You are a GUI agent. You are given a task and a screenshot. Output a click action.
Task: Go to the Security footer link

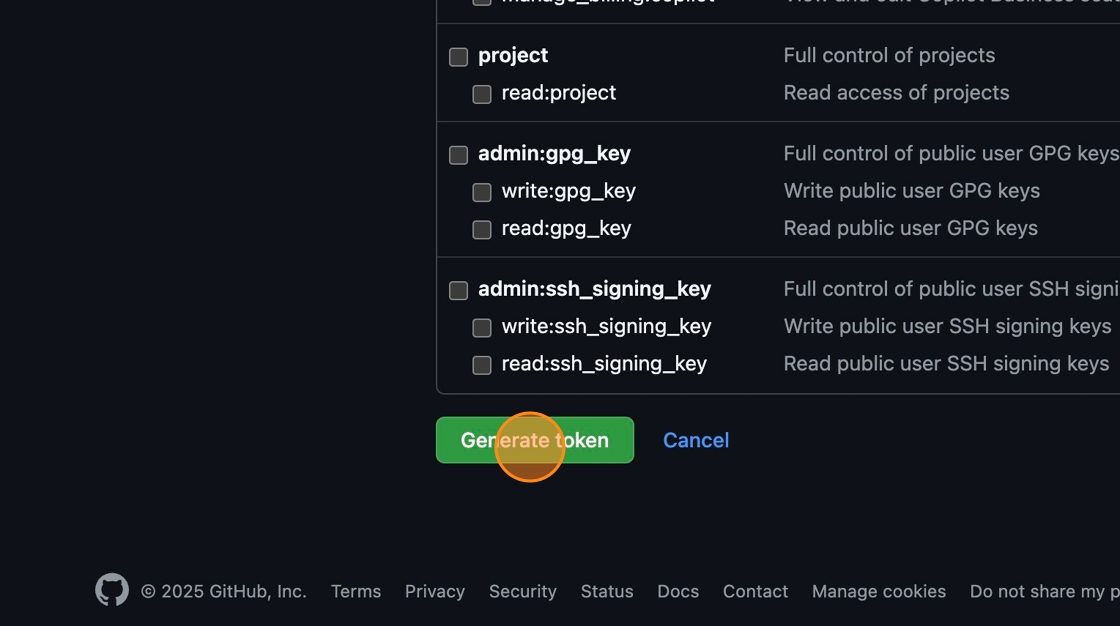coord(523,591)
